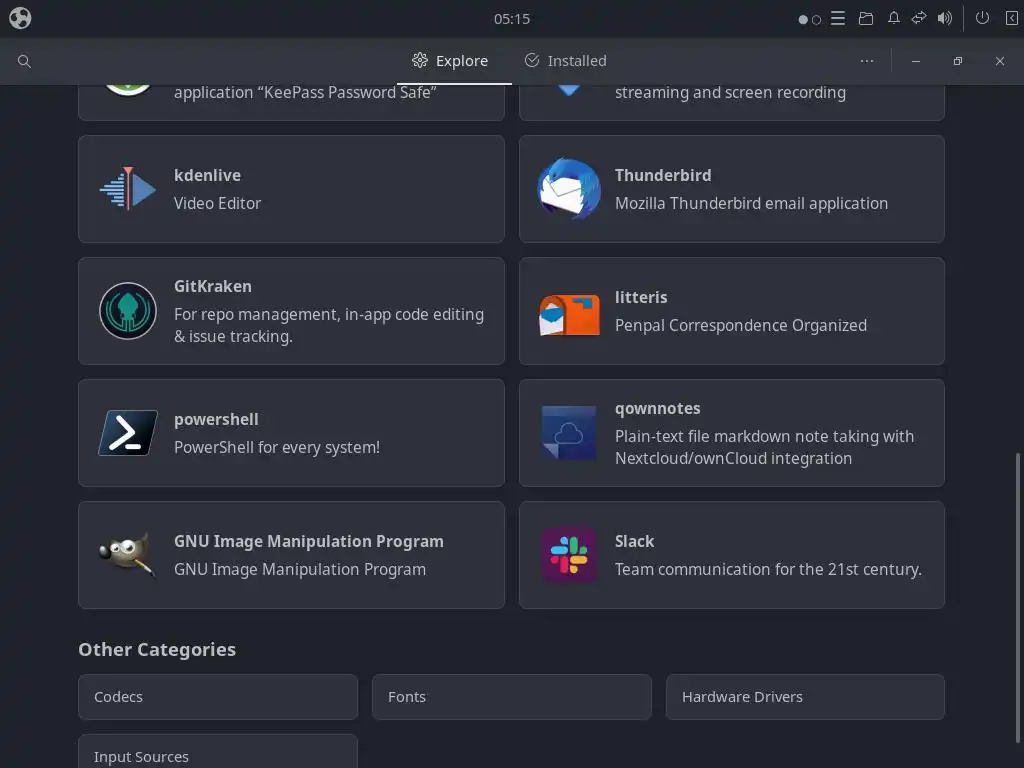Click the litteris mailbox icon
Screen dimensions: 1024x768
[x=569, y=314]
